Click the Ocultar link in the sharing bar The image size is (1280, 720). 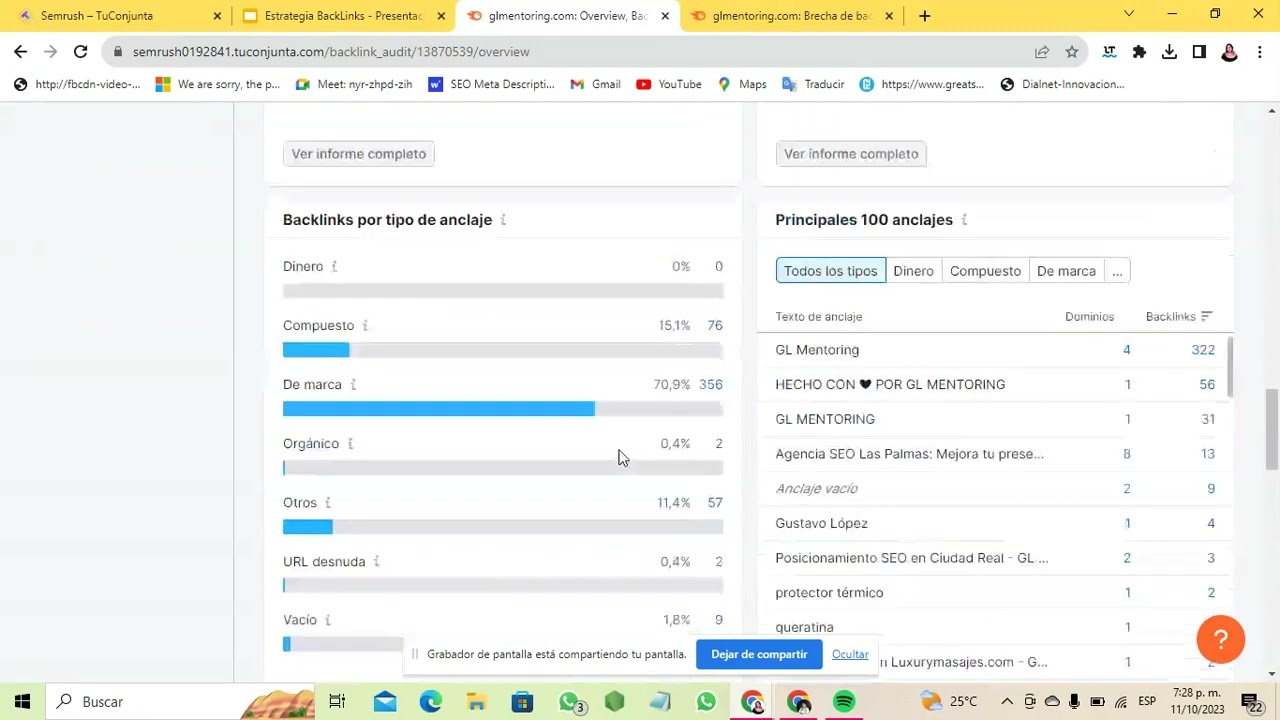click(850, 655)
